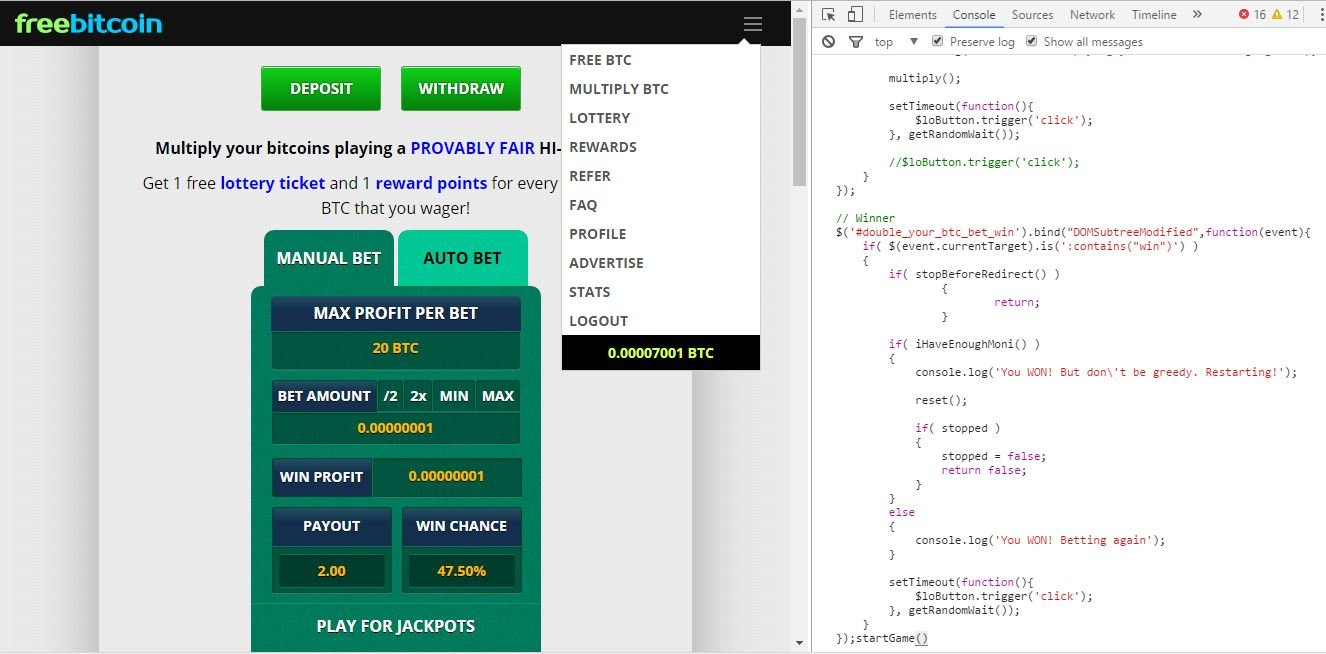Click the green DEPOSIT button
The image size is (1326, 654).
tap(321, 88)
